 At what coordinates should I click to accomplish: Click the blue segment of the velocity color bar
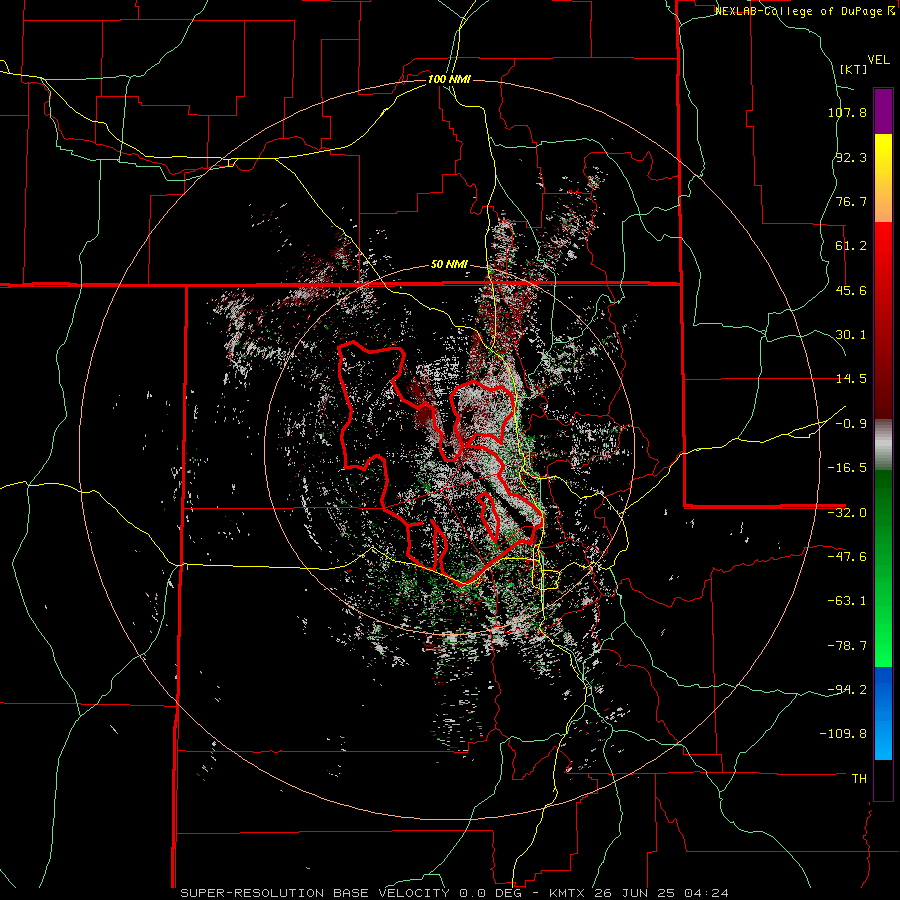click(x=883, y=713)
